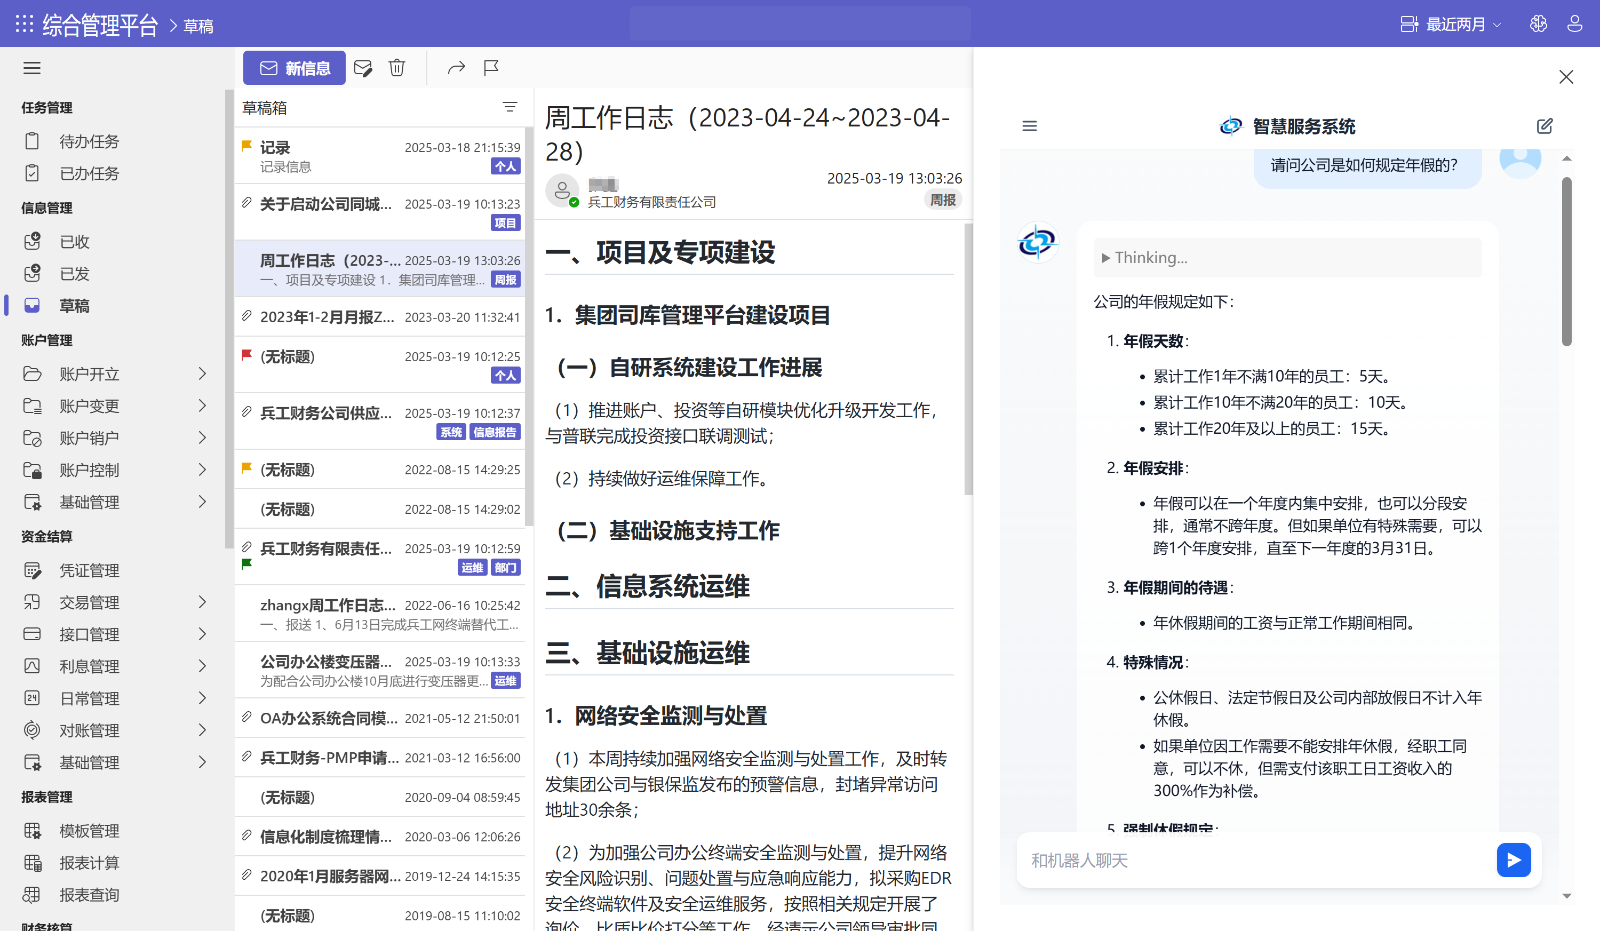Open 凭证管理 from sidebar menu
This screenshot has width=1600, height=931.
(x=89, y=570)
